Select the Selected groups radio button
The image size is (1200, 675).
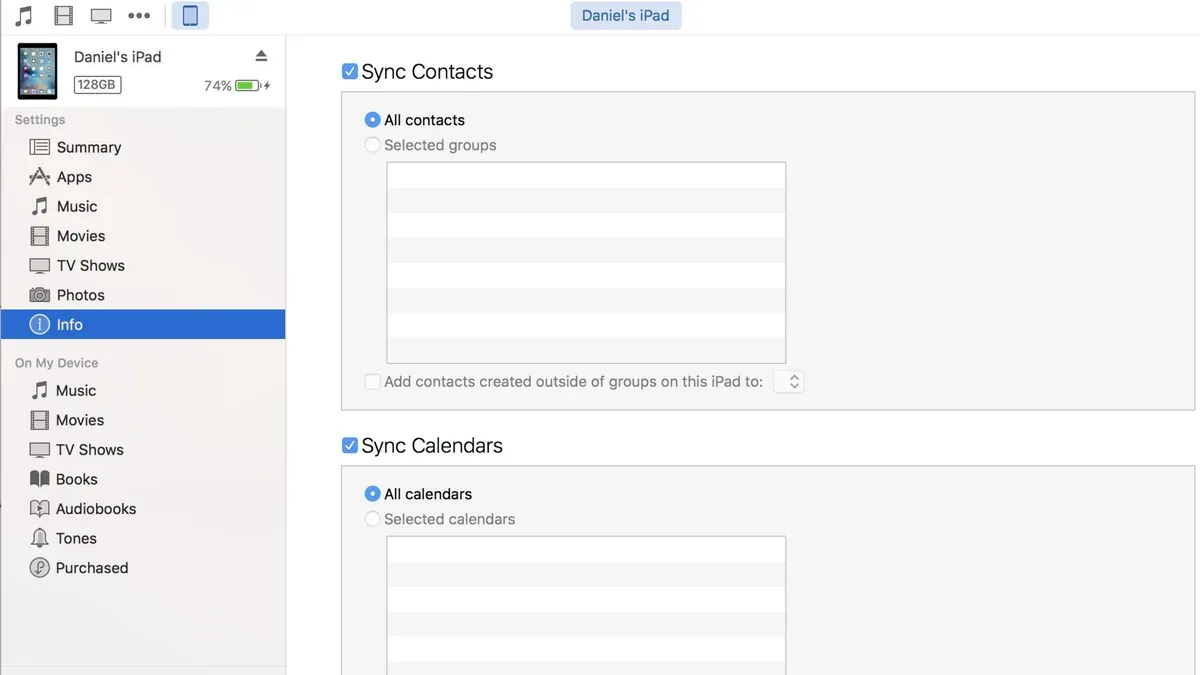[372, 145]
